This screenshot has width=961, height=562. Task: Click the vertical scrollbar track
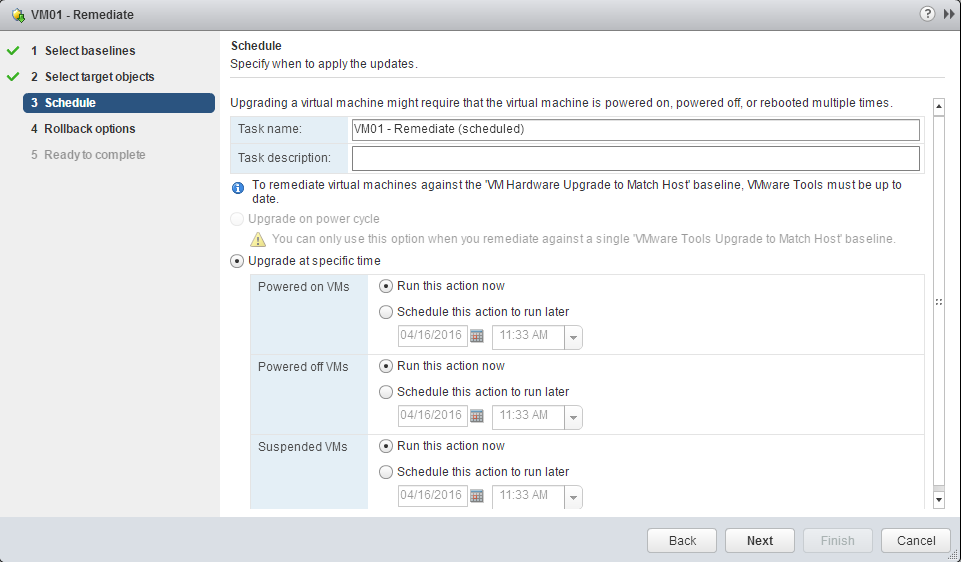pyautogui.click(x=939, y=303)
